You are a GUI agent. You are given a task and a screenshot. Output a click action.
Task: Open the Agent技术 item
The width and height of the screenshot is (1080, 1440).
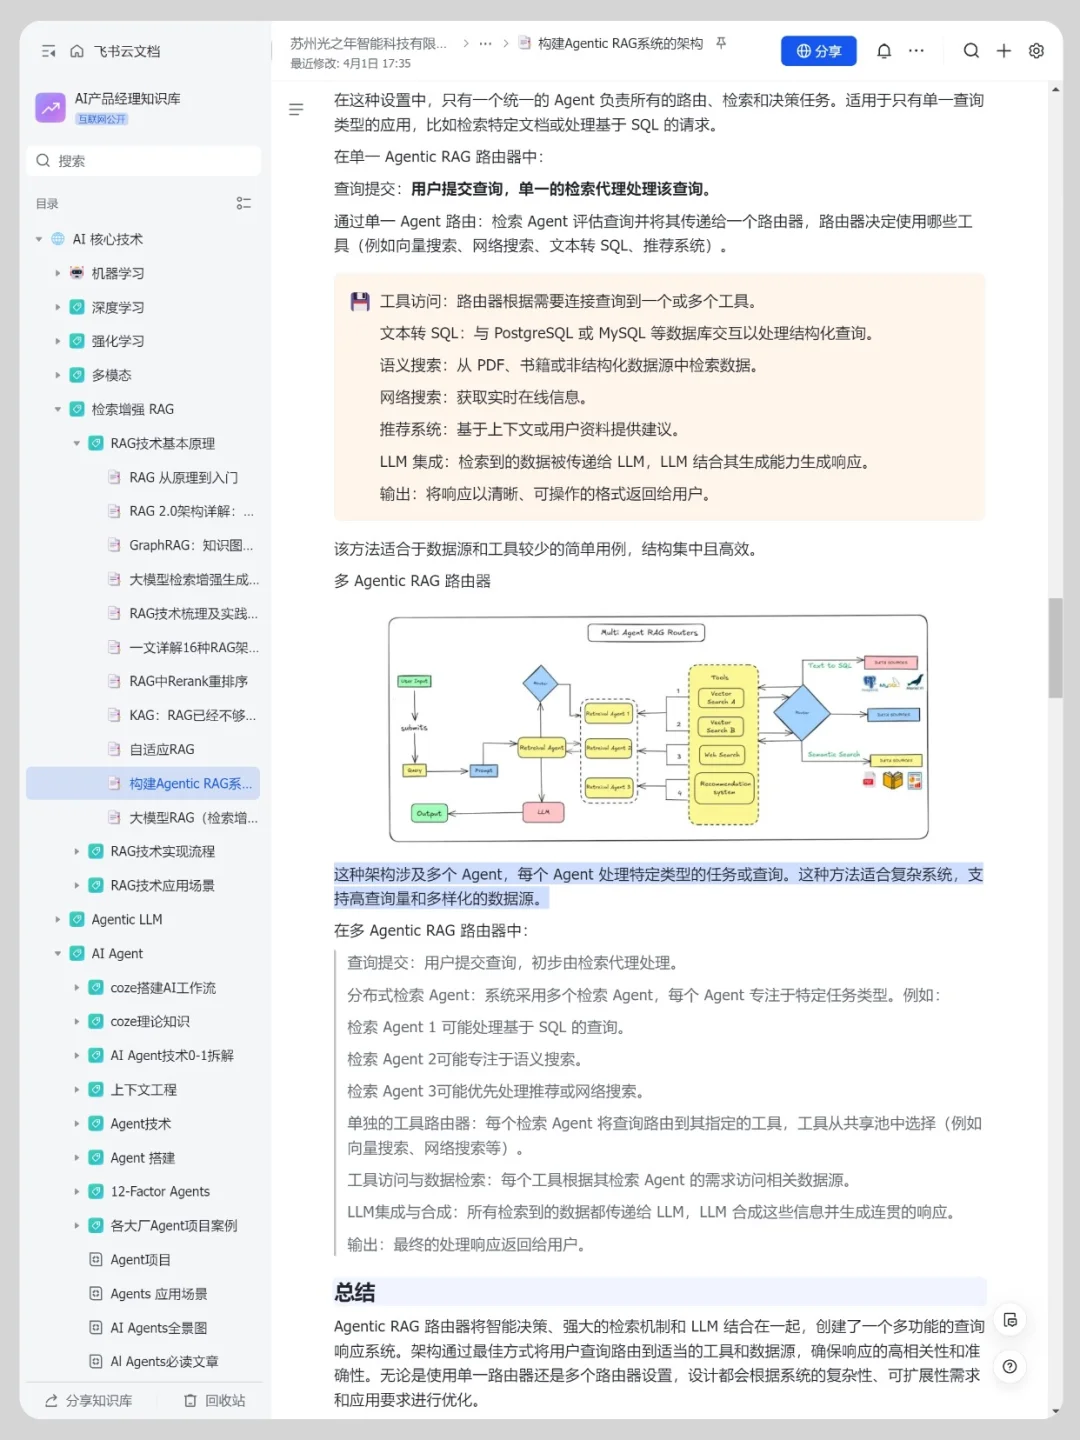(143, 1123)
